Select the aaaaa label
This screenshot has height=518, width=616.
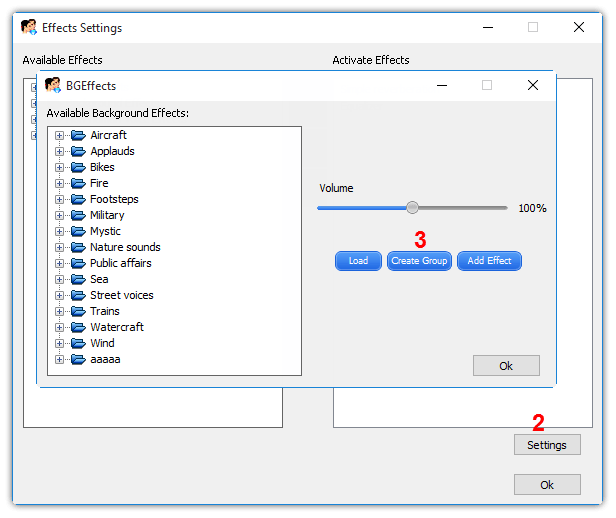tap(105, 359)
